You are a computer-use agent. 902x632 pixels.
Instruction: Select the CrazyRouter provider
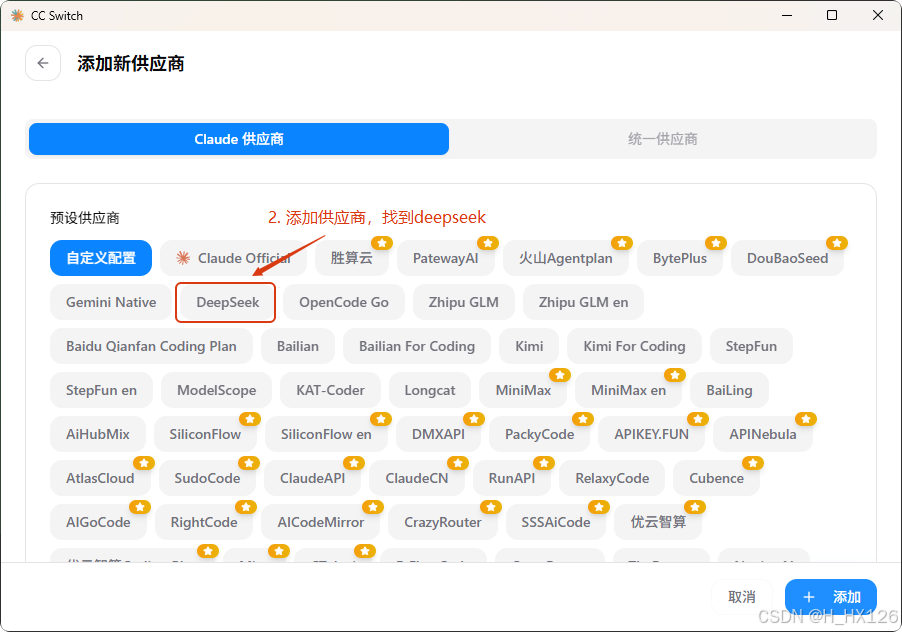[443, 522]
